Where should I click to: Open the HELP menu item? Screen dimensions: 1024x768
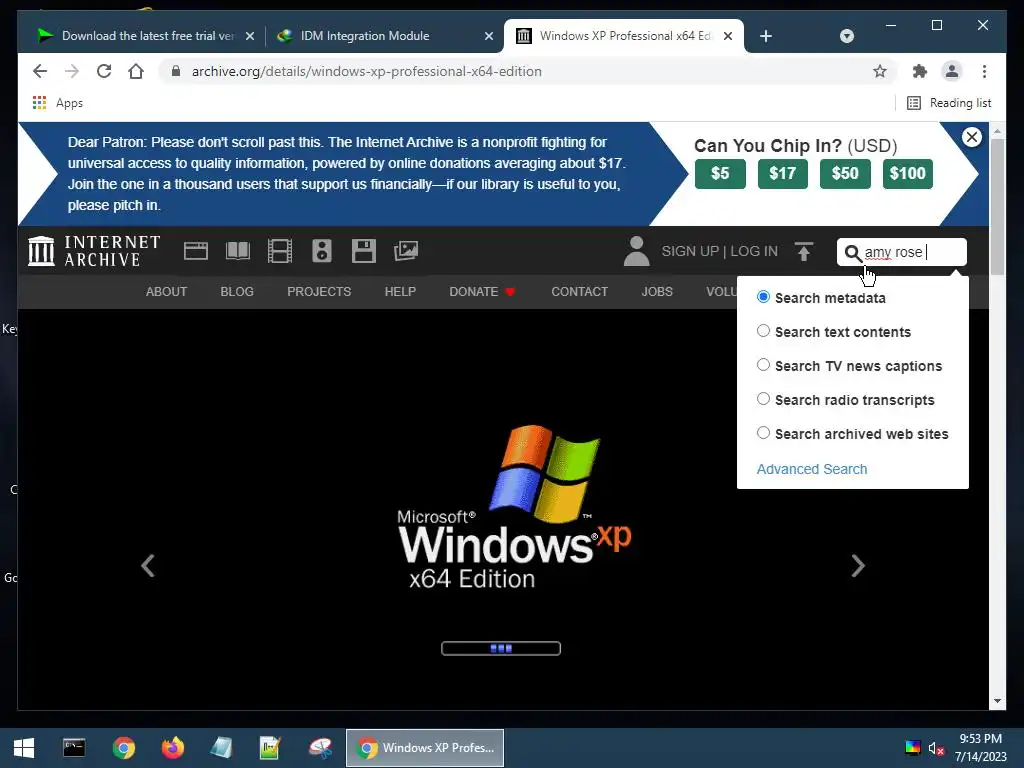400,291
